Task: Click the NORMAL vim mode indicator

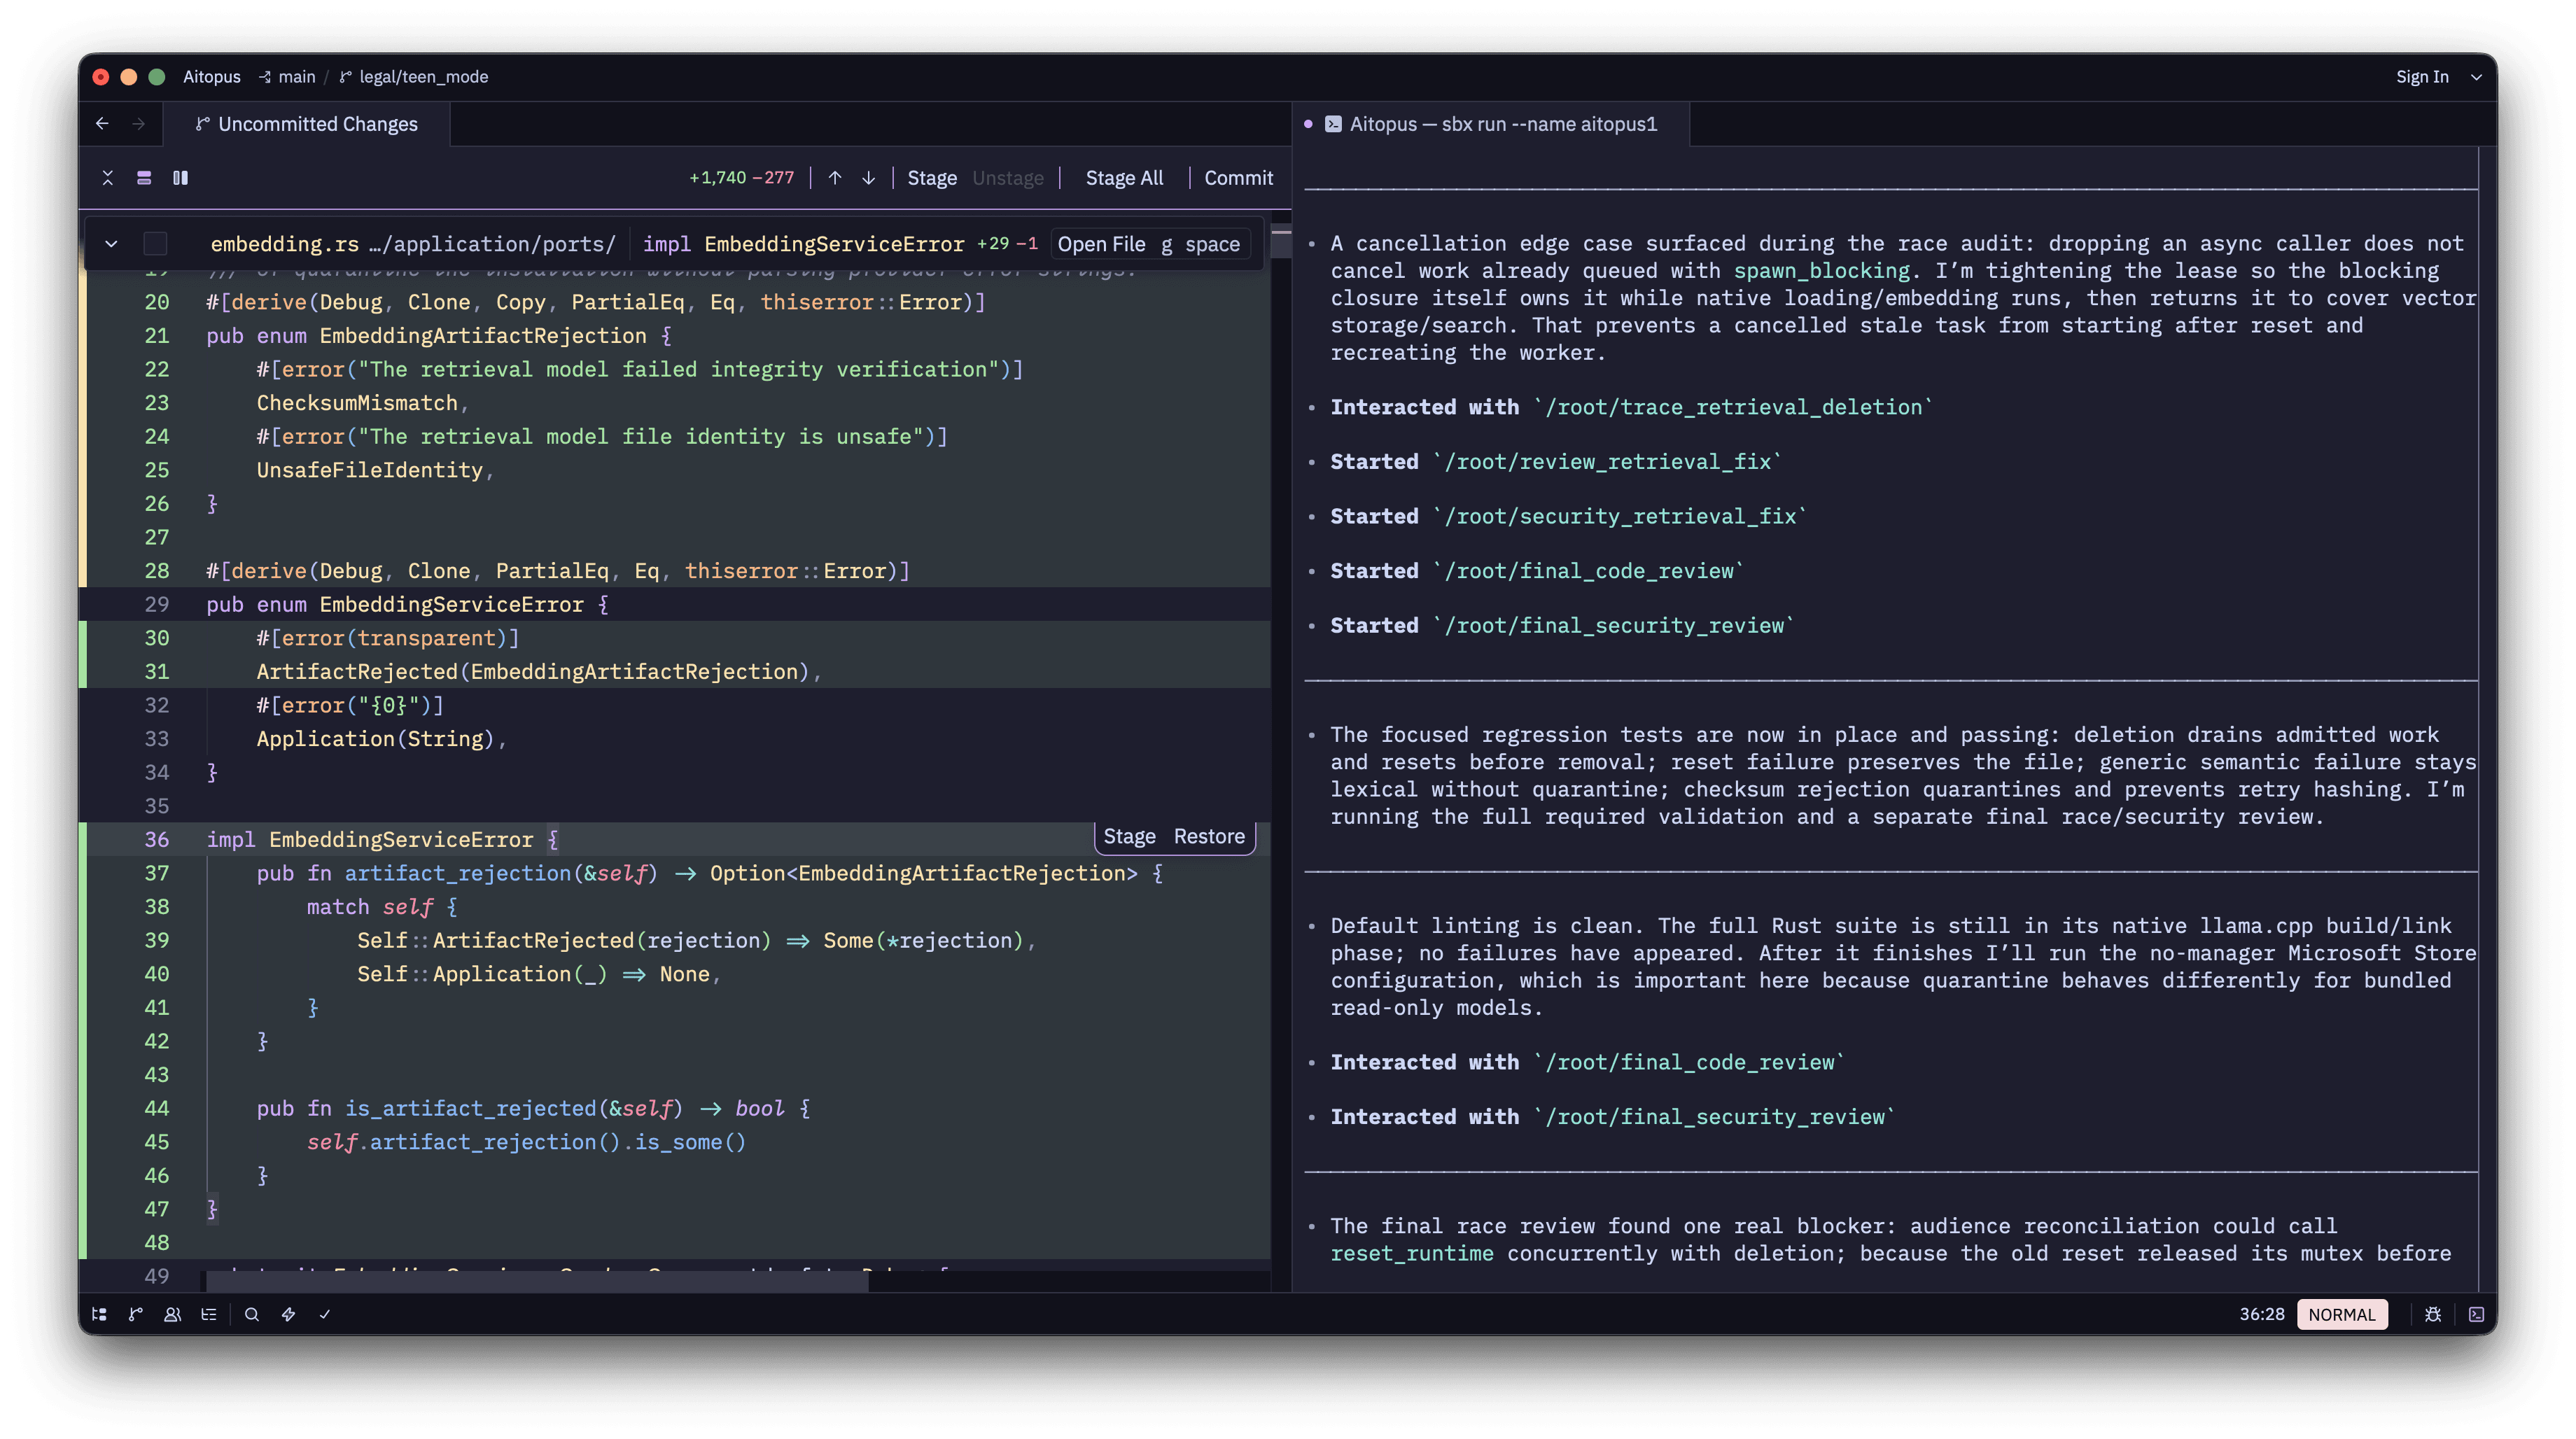Action: click(2341, 1314)
